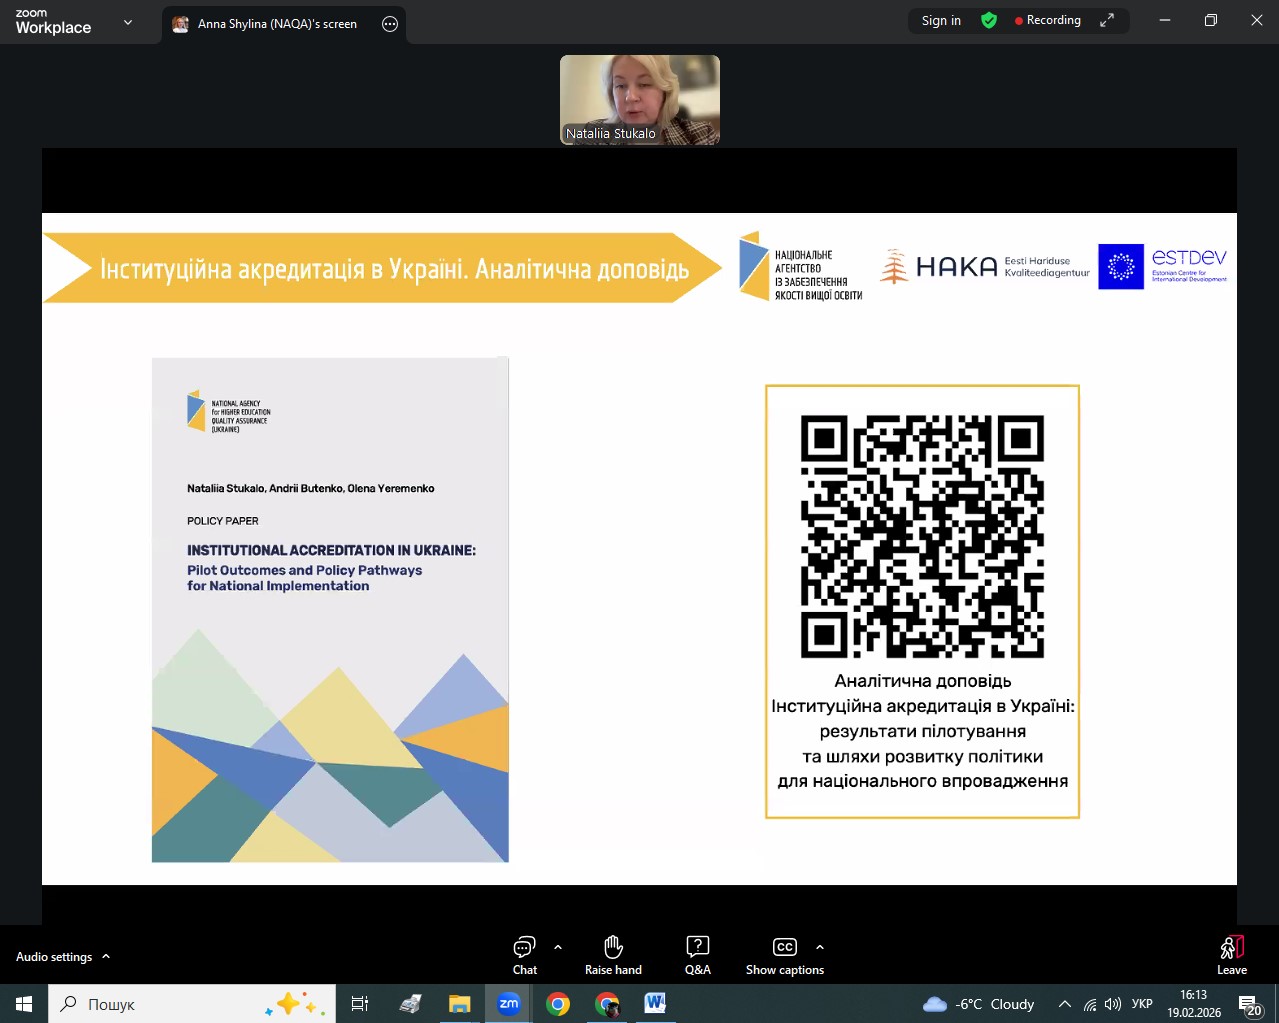Show captions with CC button

pyautogui.click(x=785, y=955)
